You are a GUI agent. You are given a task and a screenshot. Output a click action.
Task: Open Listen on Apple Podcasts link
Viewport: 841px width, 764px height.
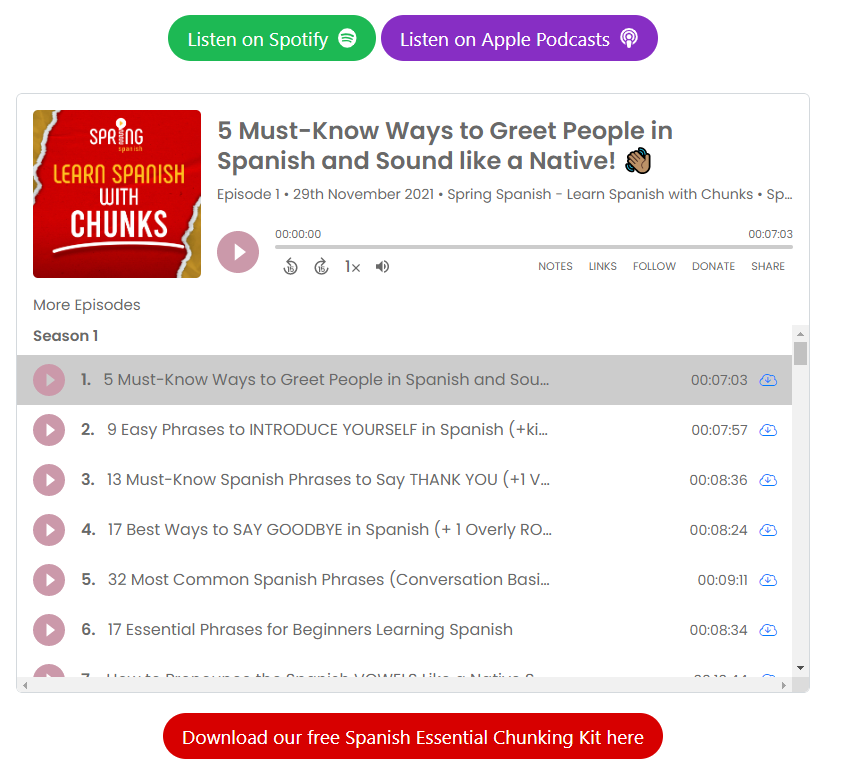click(519, 38)
